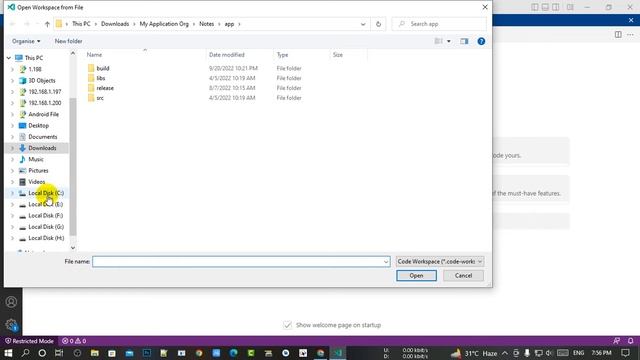The height and width of the screenshot is (360, 640).
Task: Select Local Disk (F:) in the tree
Action: 46,216
